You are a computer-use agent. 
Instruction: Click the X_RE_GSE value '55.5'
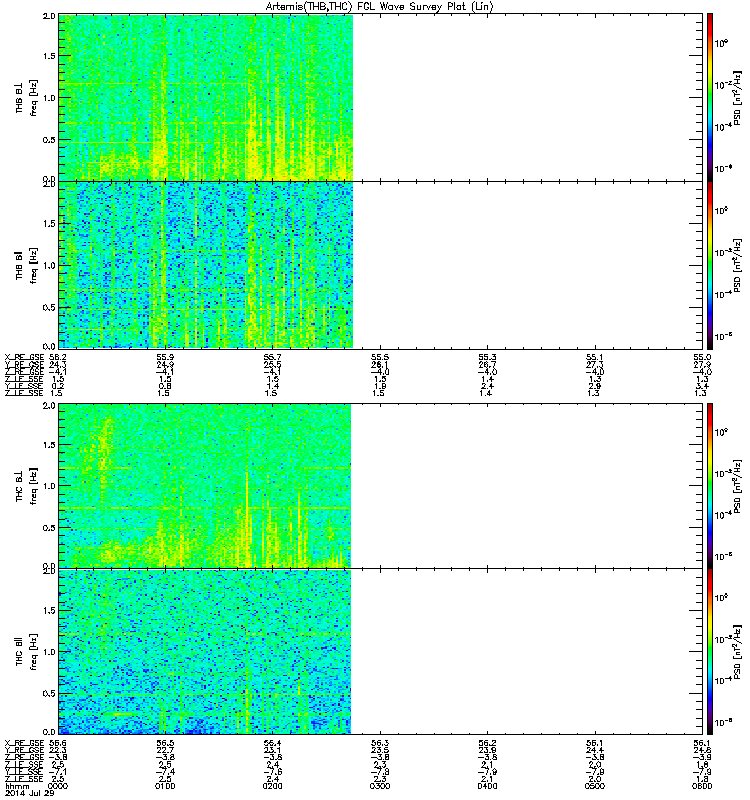tap(380, 357)
